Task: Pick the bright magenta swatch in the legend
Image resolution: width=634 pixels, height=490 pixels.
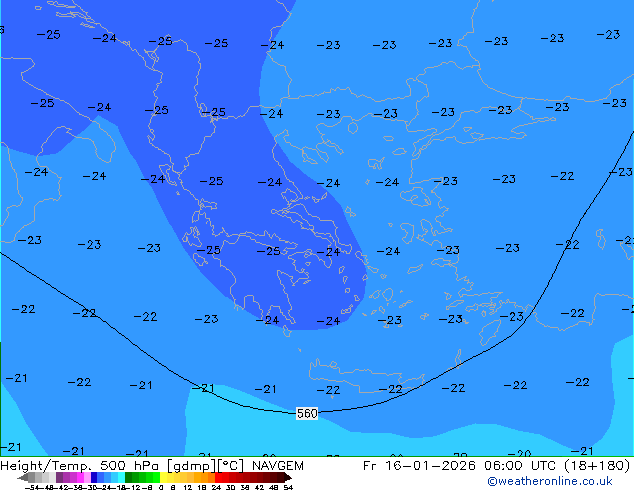Action: click(80, 477)
